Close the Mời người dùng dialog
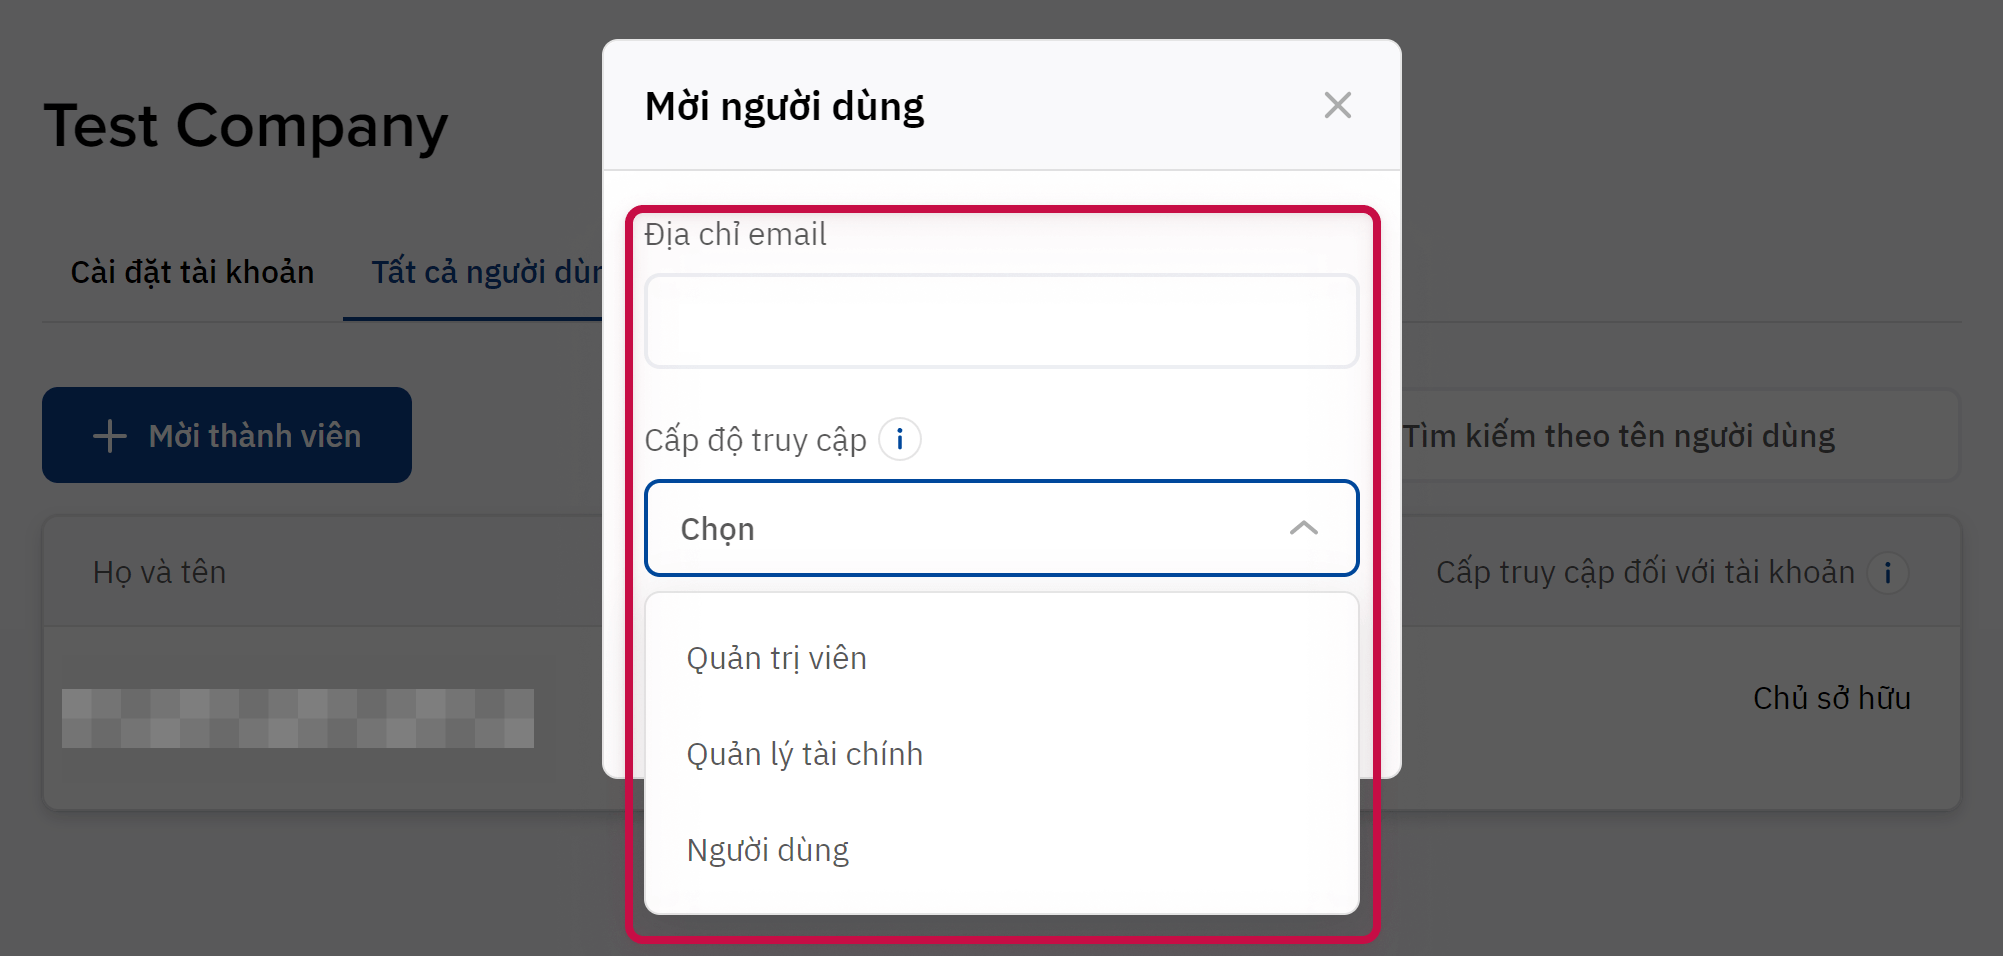Screen dimensions: 2003x956 coord(1337,105)
